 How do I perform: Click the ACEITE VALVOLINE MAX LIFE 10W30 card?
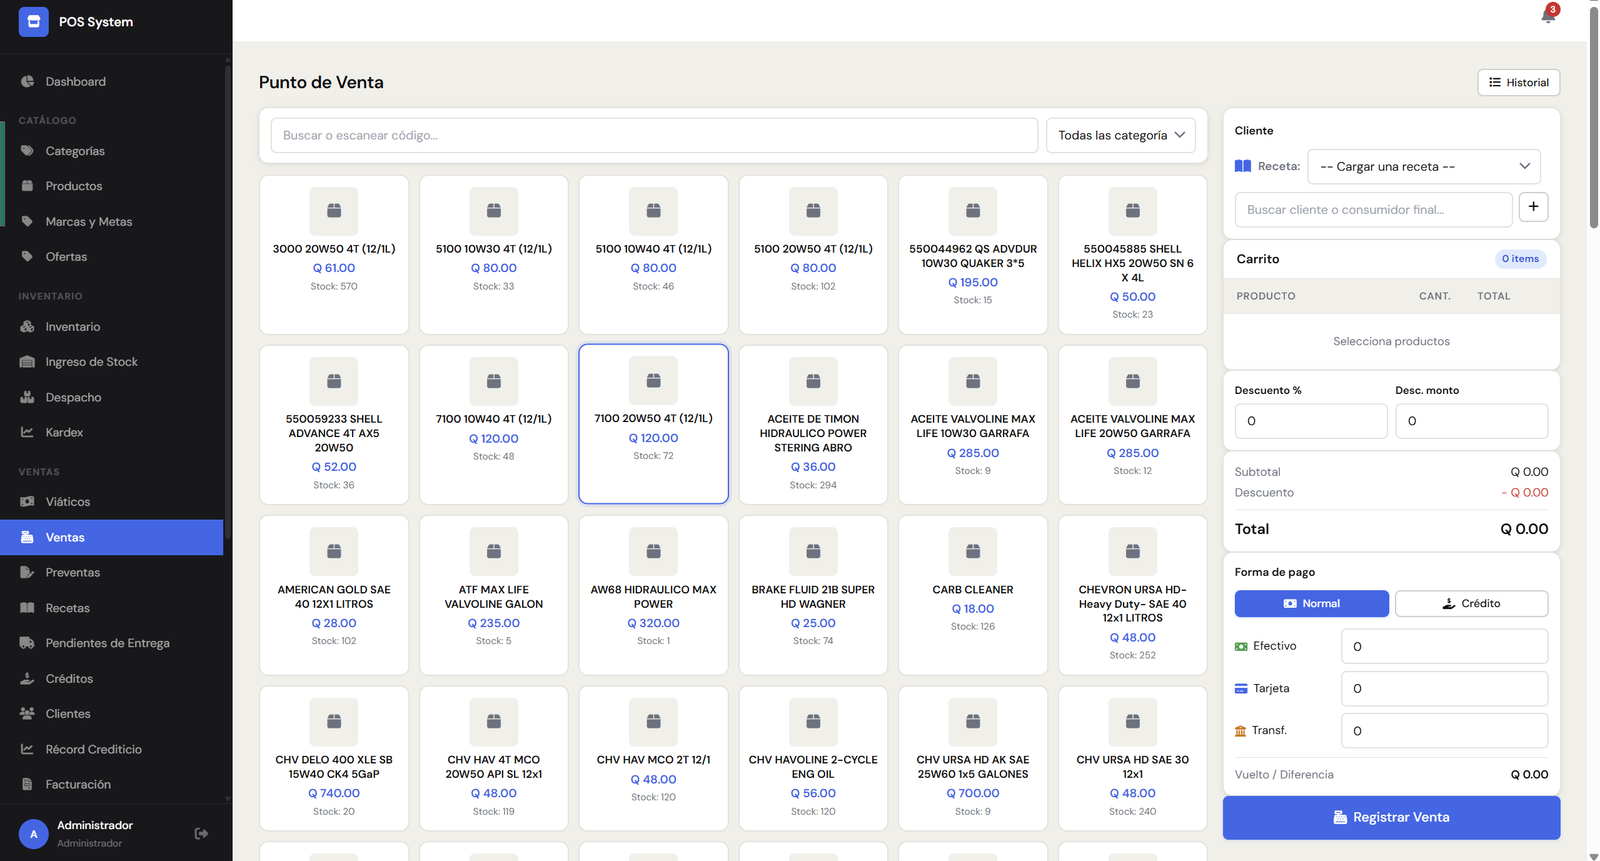[x=973, y=425]
